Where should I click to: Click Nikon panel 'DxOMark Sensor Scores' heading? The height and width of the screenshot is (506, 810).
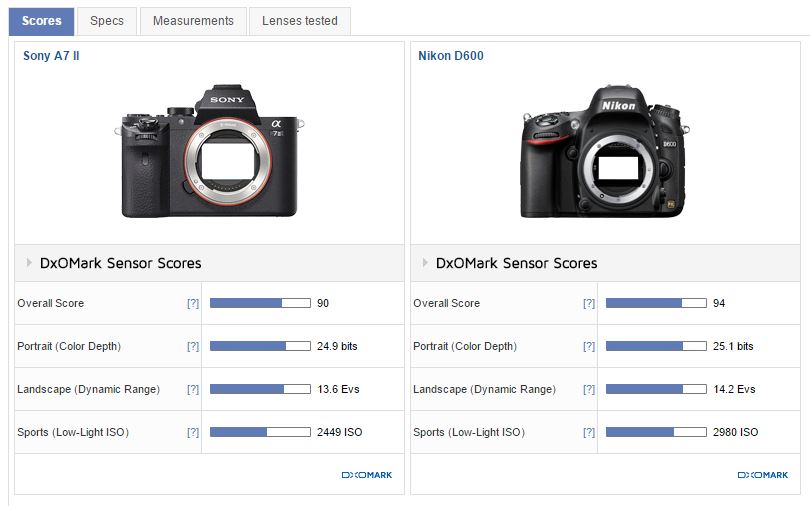[x=517, y=263]
